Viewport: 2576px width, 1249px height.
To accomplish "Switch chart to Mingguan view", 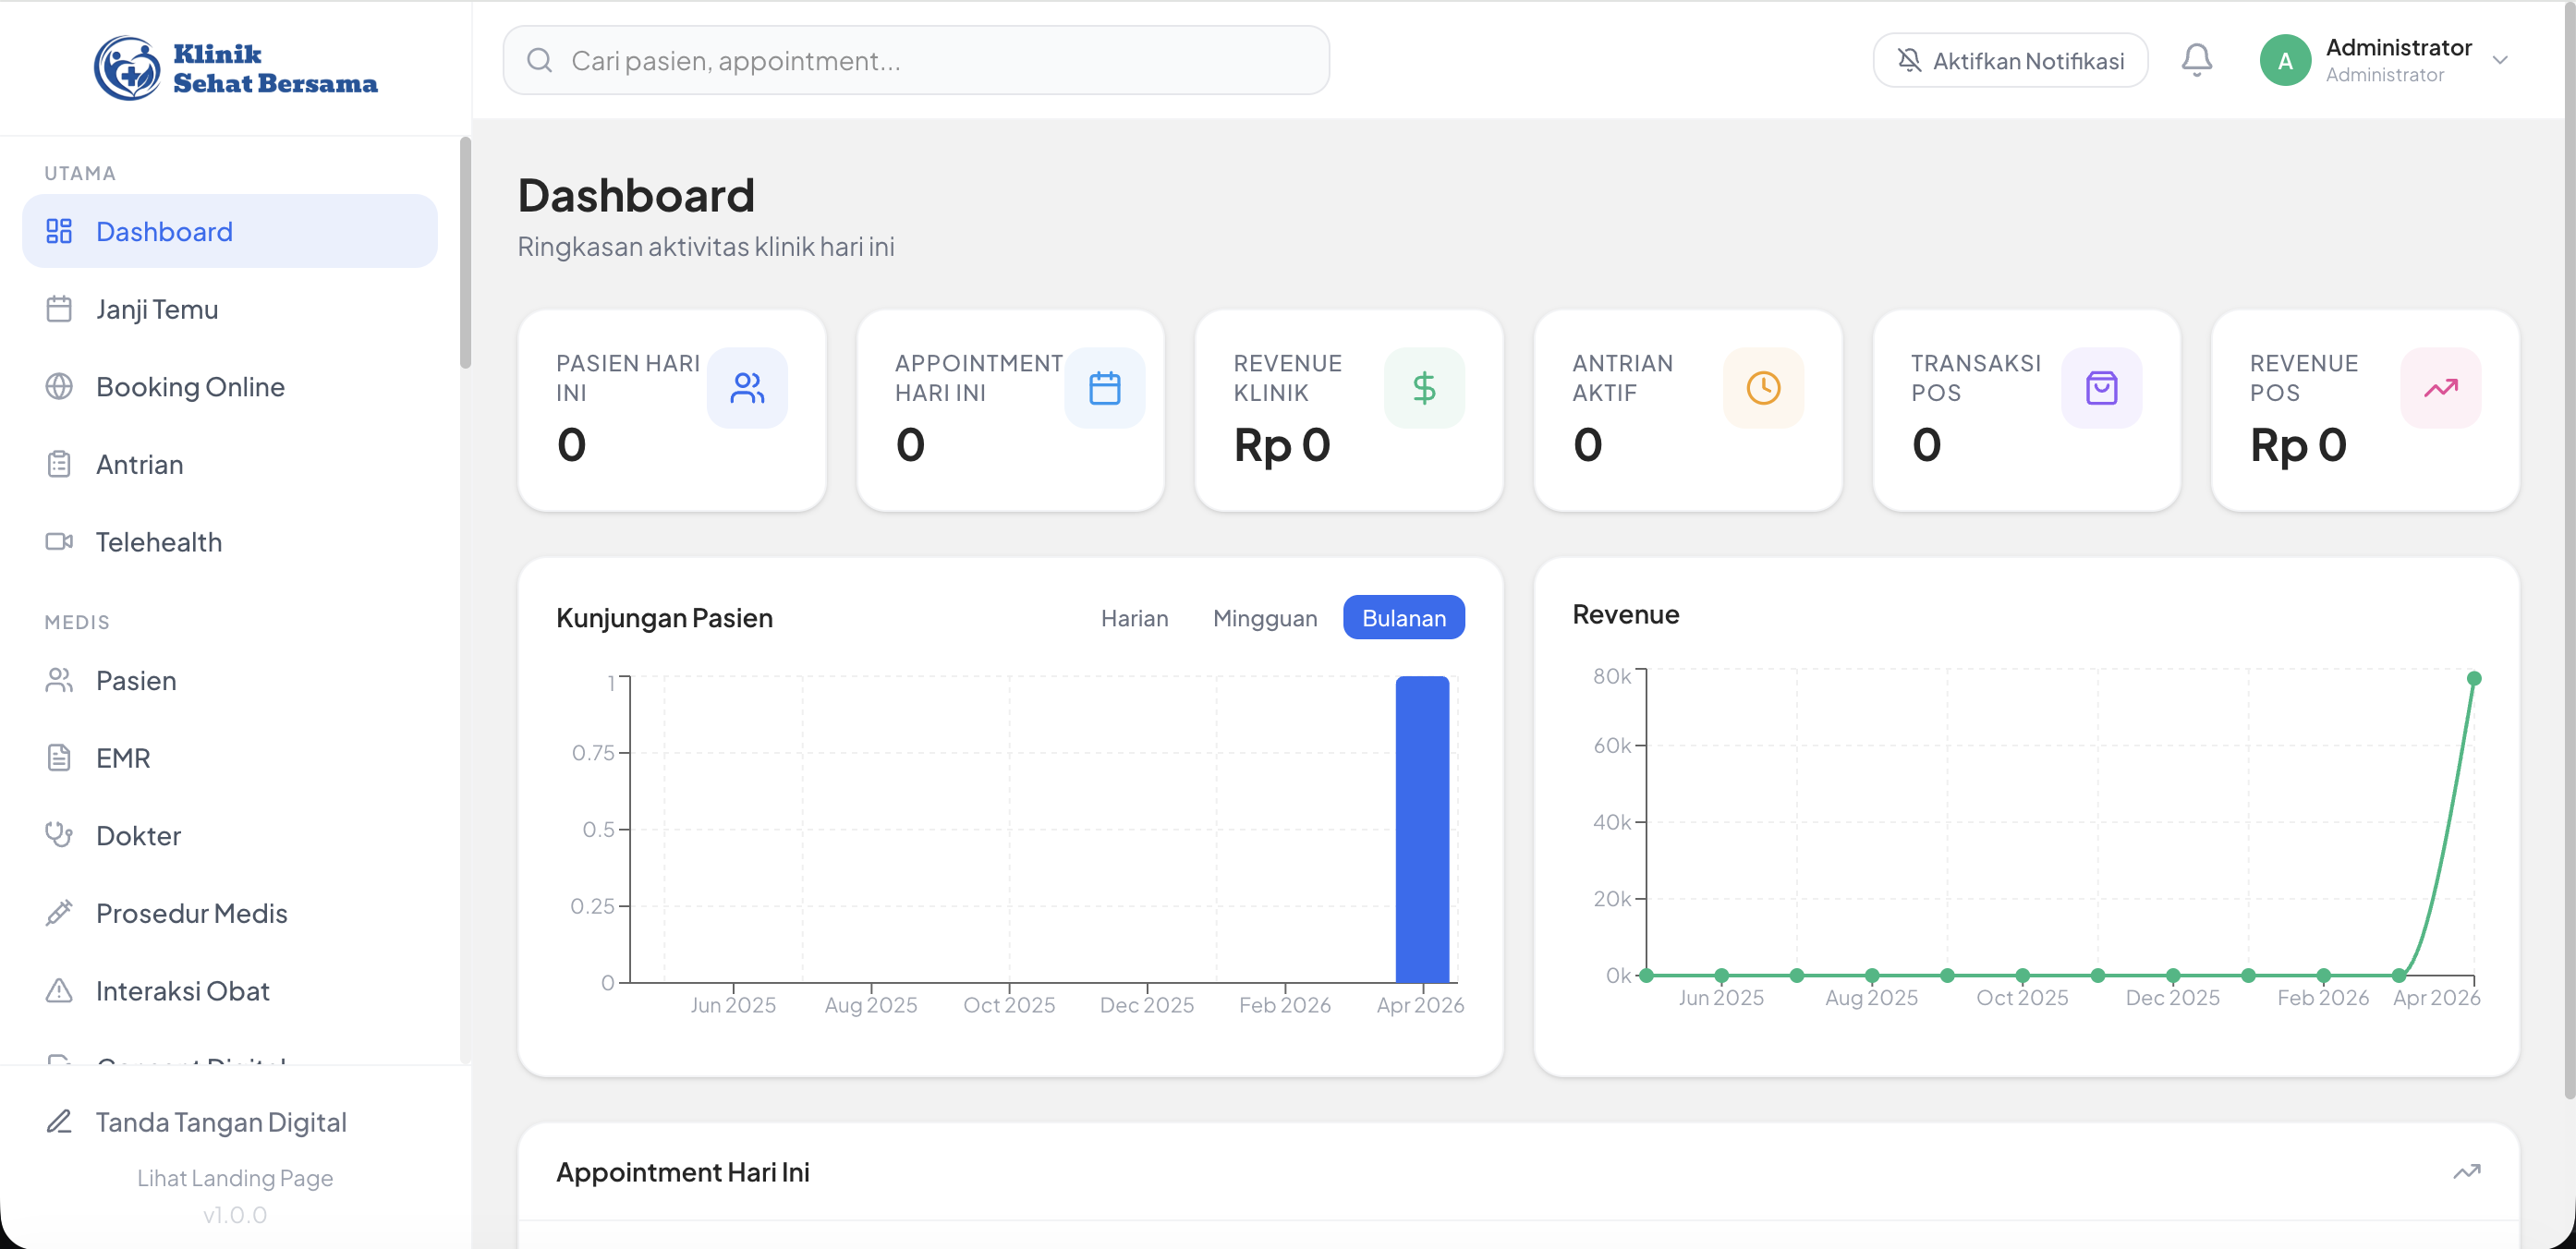I will coord(1264,618).
